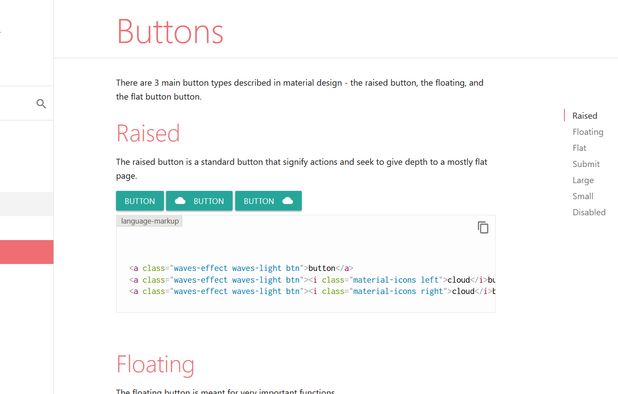The height and width of the screenshot is (394, 618).
Task: Click the cloud icon on middle button
Action: click(180, 201)
